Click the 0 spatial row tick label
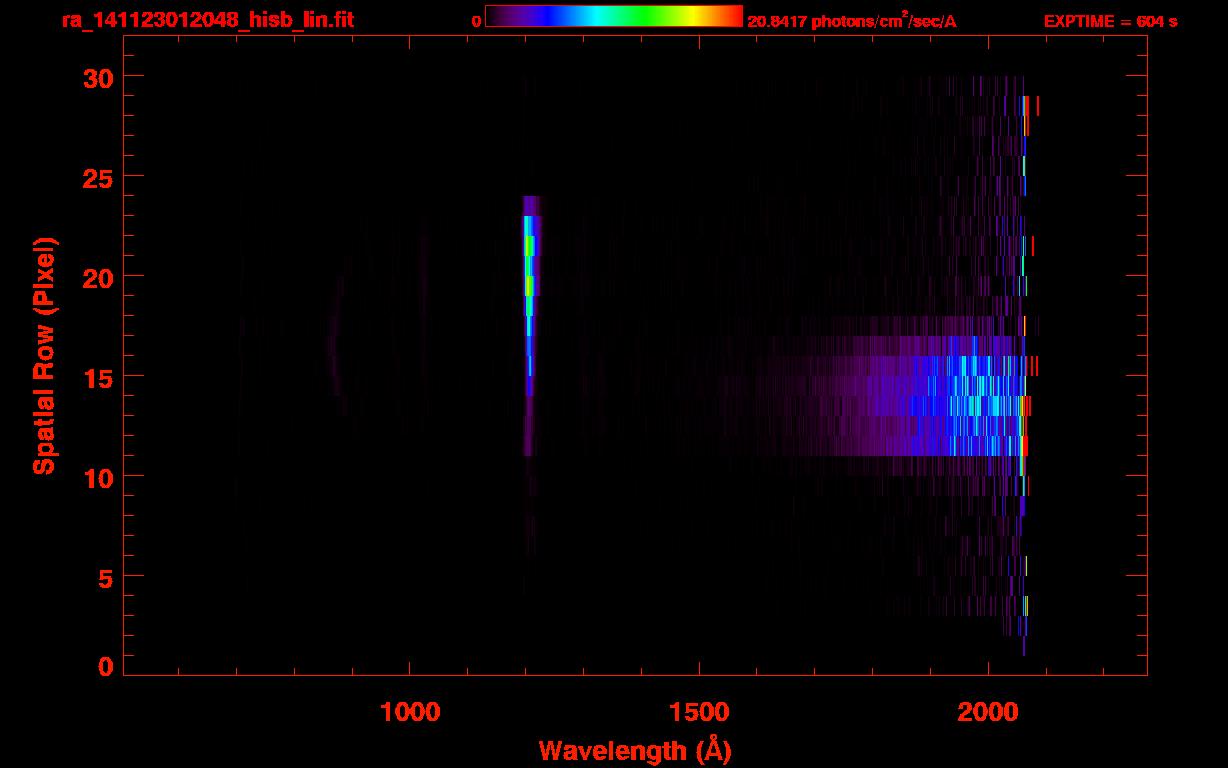 click(105, 667)
